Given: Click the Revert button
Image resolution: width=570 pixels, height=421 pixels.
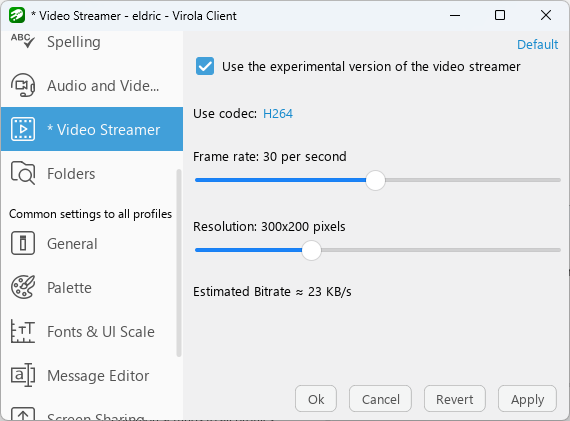Looking at the screenshot, I should [x=455, y=399].
